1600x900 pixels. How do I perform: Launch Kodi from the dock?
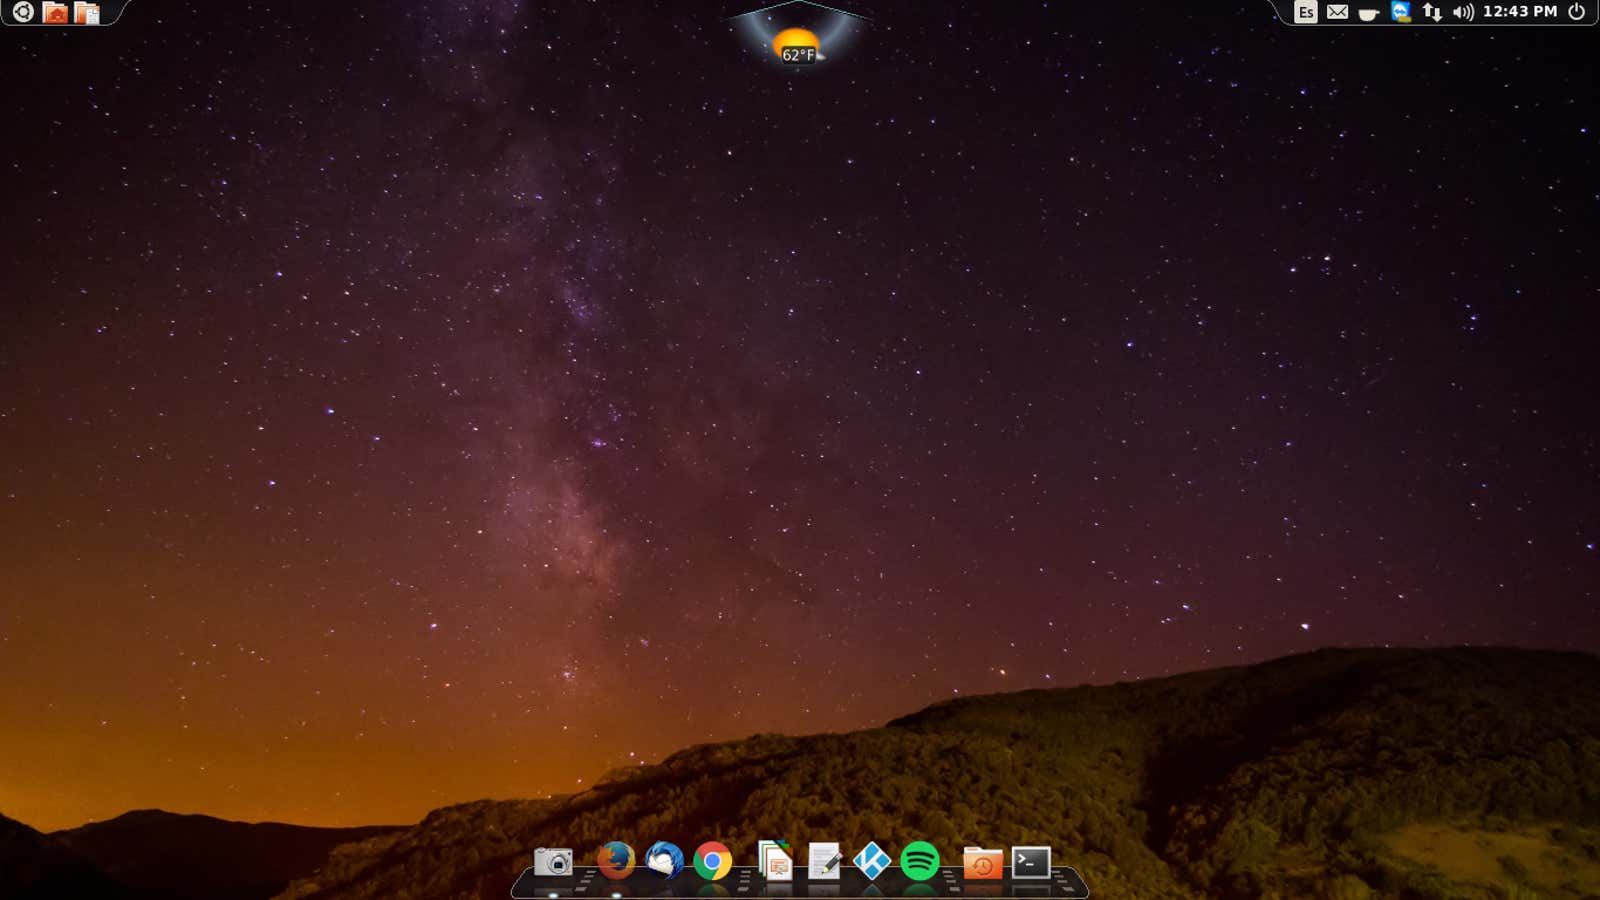872,861
